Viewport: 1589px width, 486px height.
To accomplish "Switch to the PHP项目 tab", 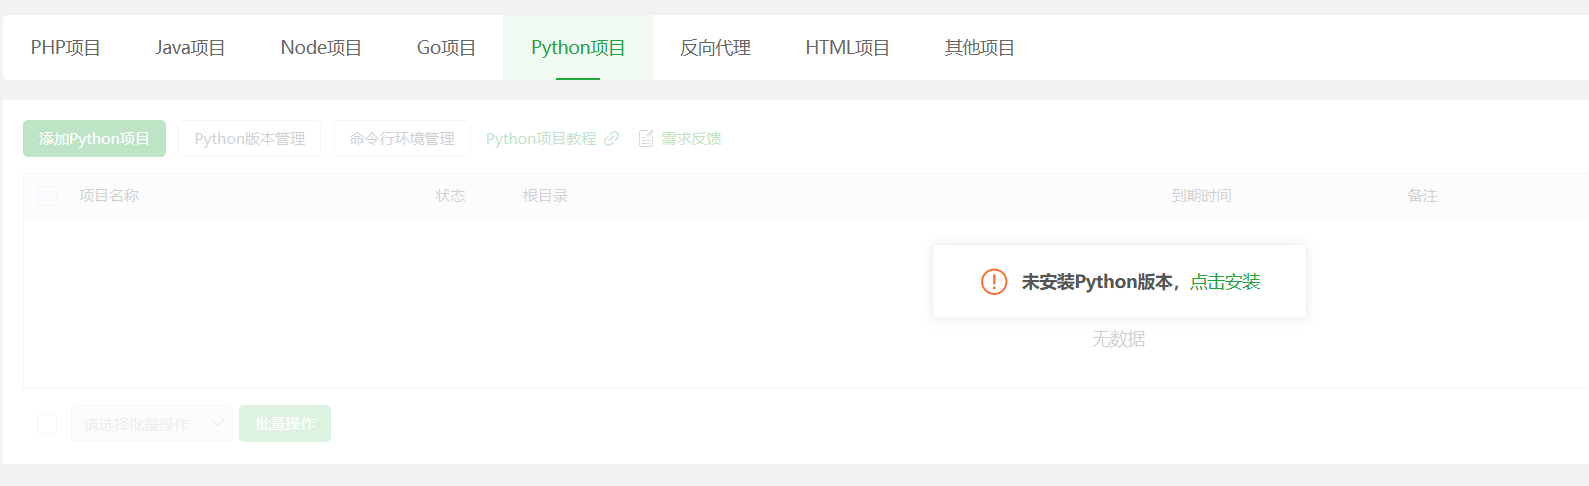I will point(66,48).
